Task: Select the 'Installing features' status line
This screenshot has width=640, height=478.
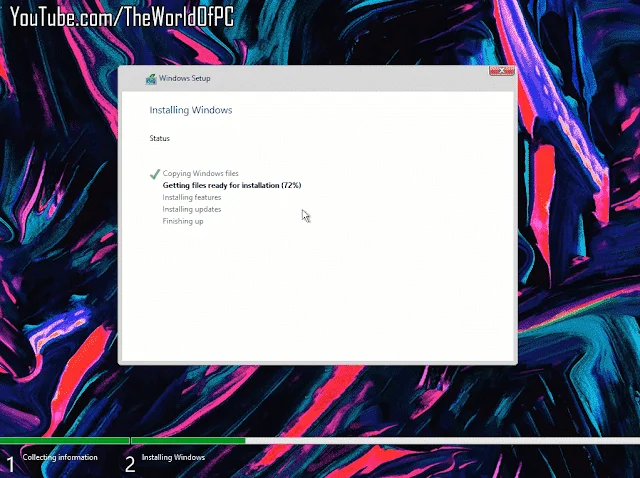Action: pyautogui.click(x=192, y=197)
